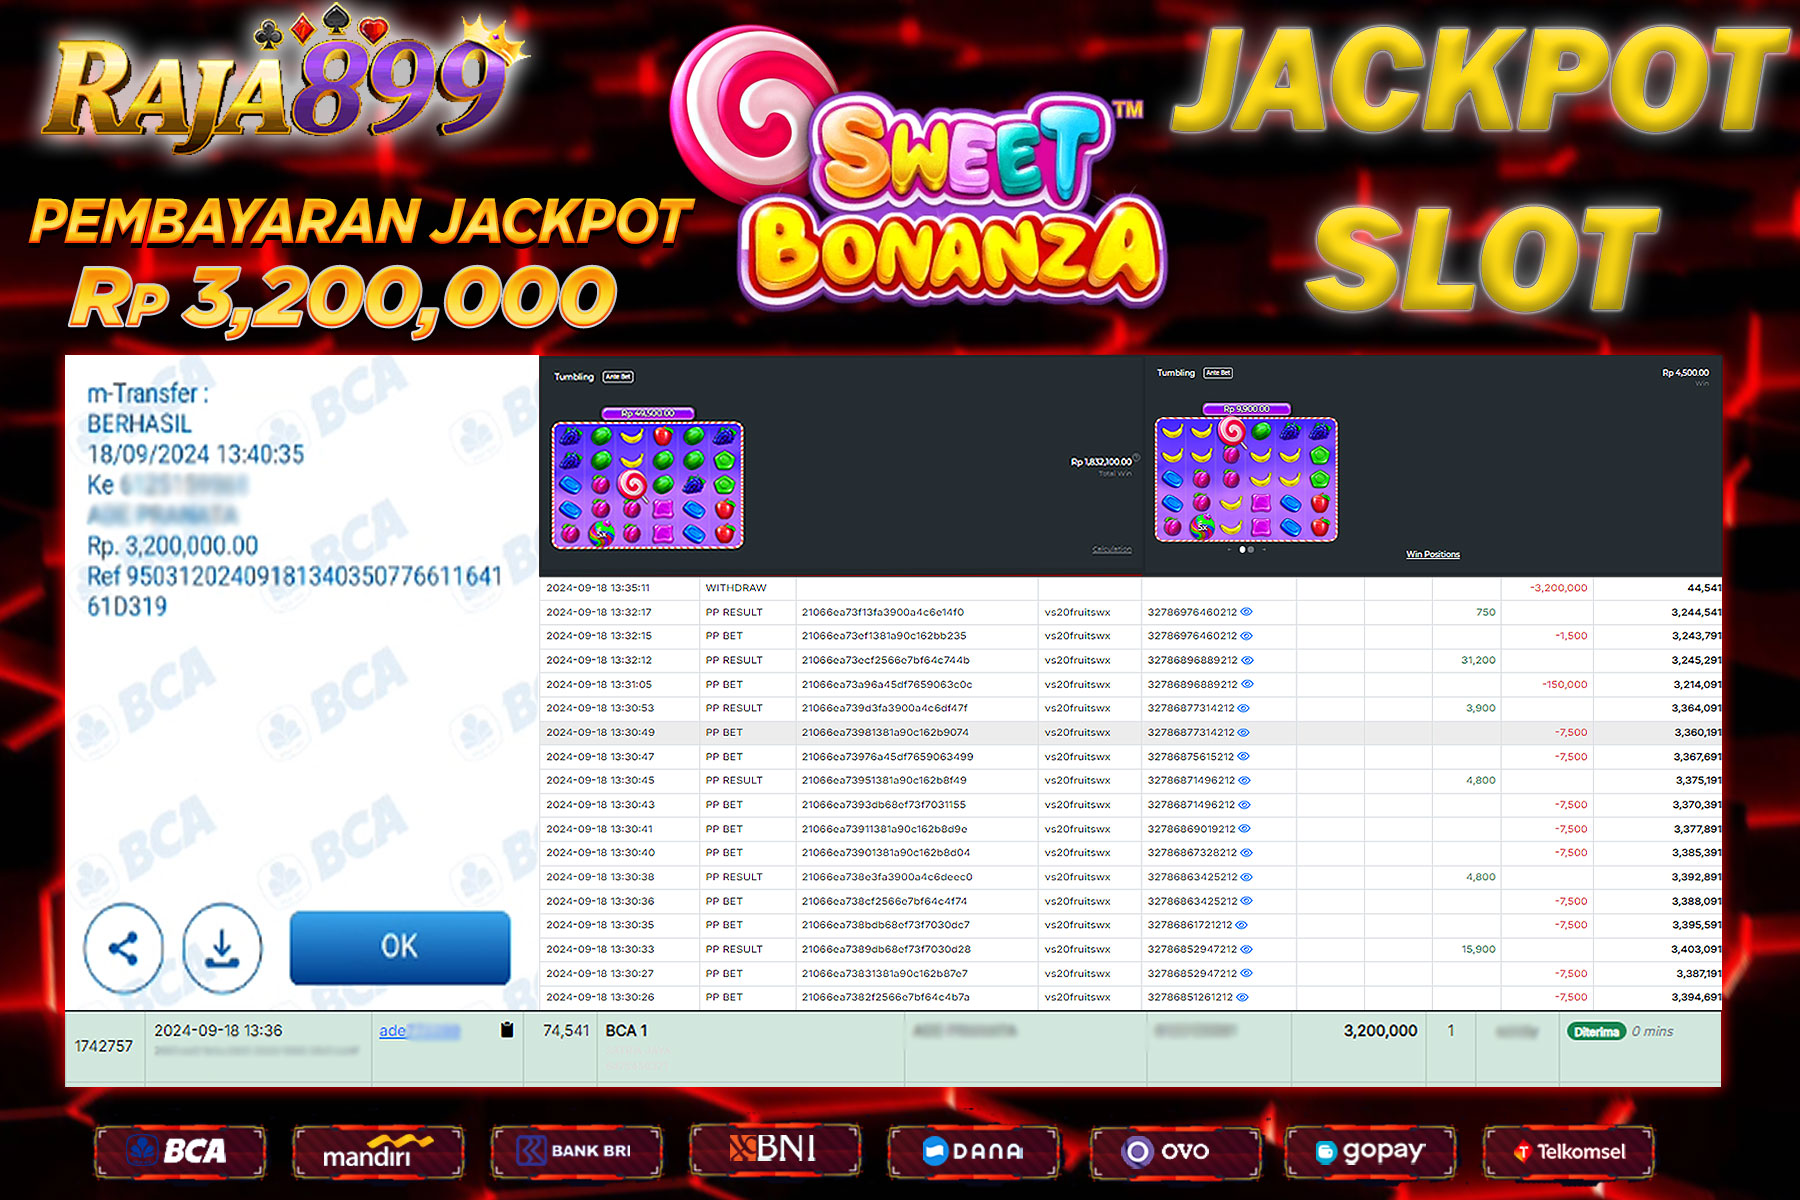Screen dimensions: 1800x1200
Task: Click eye icon in 13:30:45 PP RESULT row
Action: pyautogui.click(x=1244, y=781)
